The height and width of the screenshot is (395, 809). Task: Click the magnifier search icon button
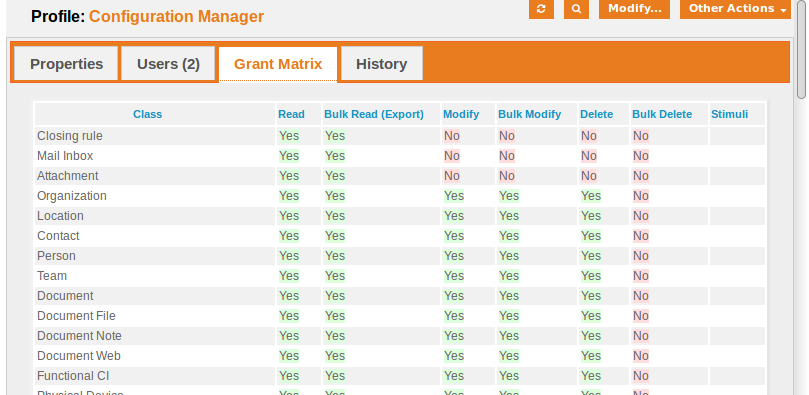point(576,9)
